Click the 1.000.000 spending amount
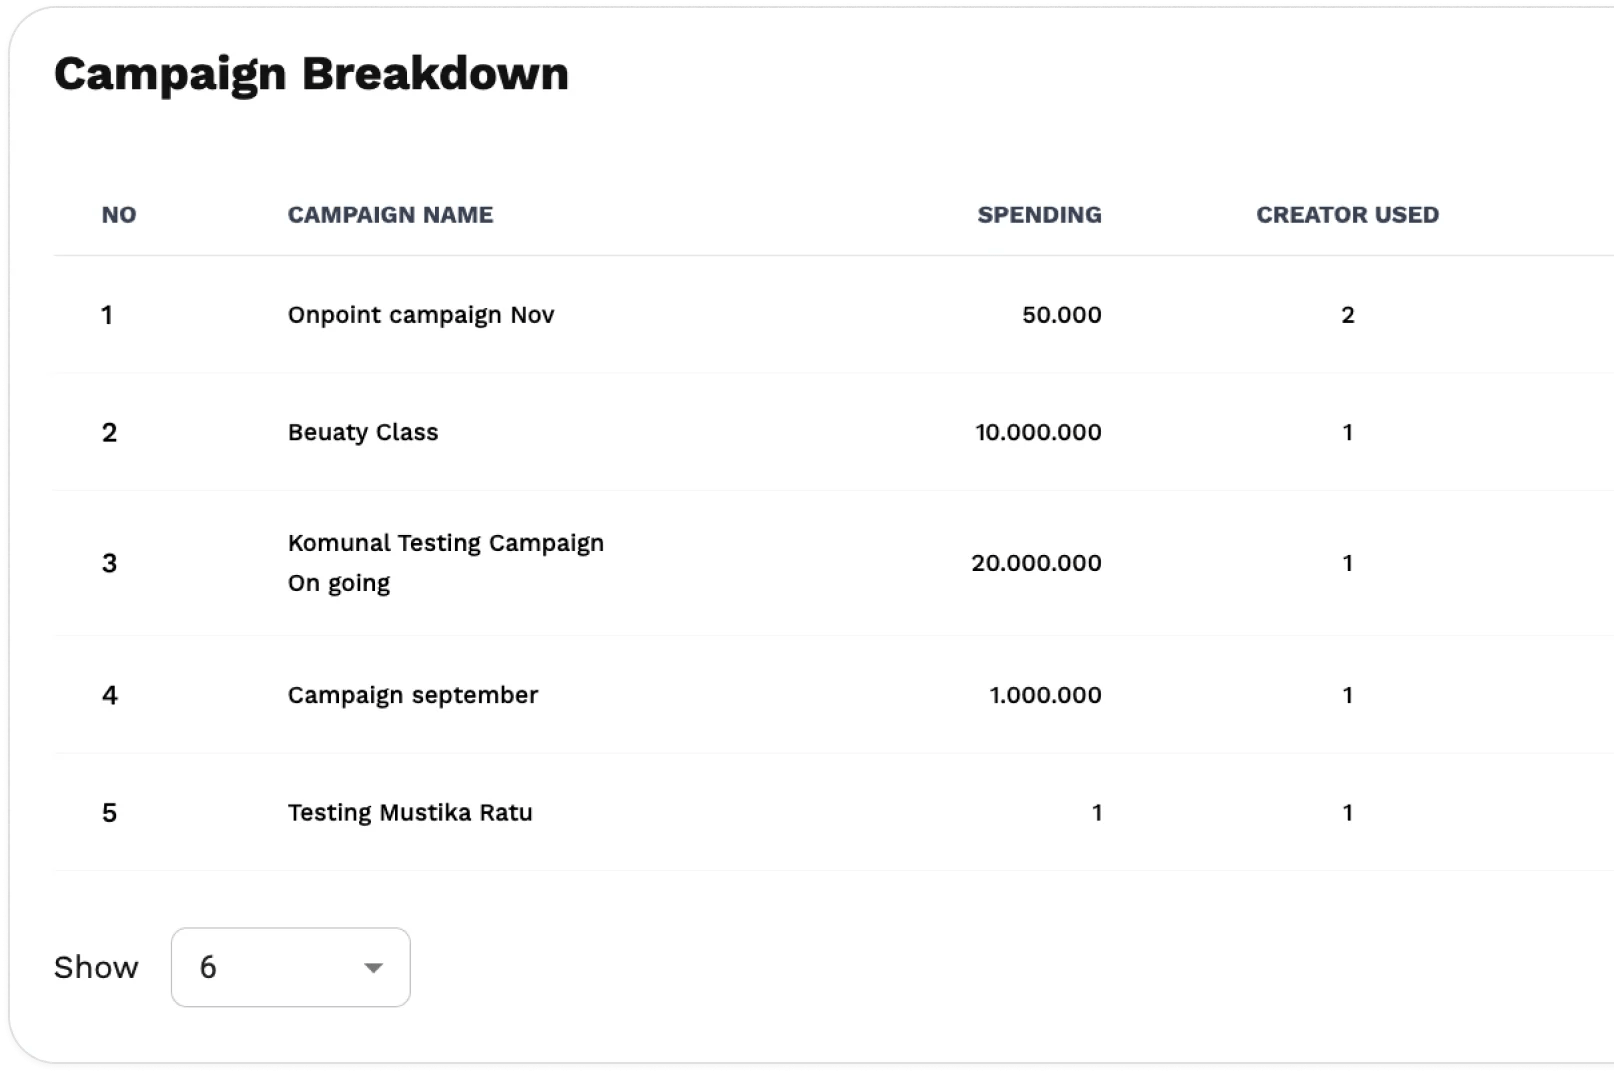 [x=1045, y=695]
